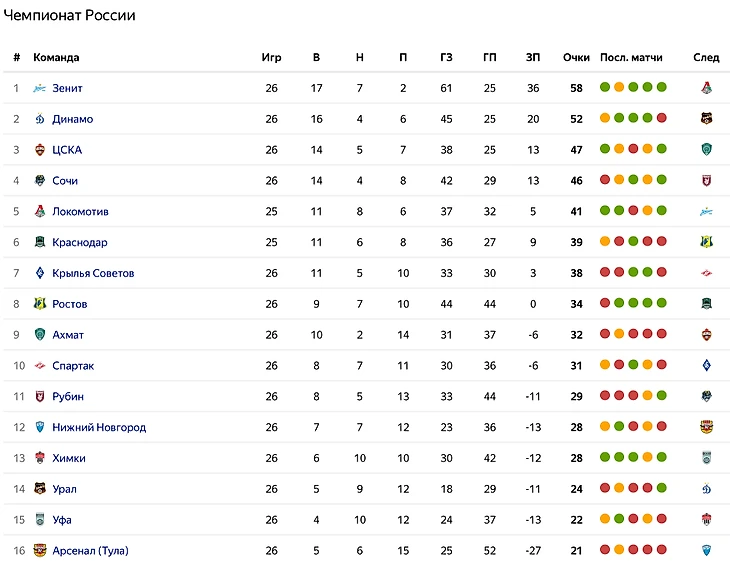
Task: Click the orange result dot in Zenit row
Action: click(619, 88)
